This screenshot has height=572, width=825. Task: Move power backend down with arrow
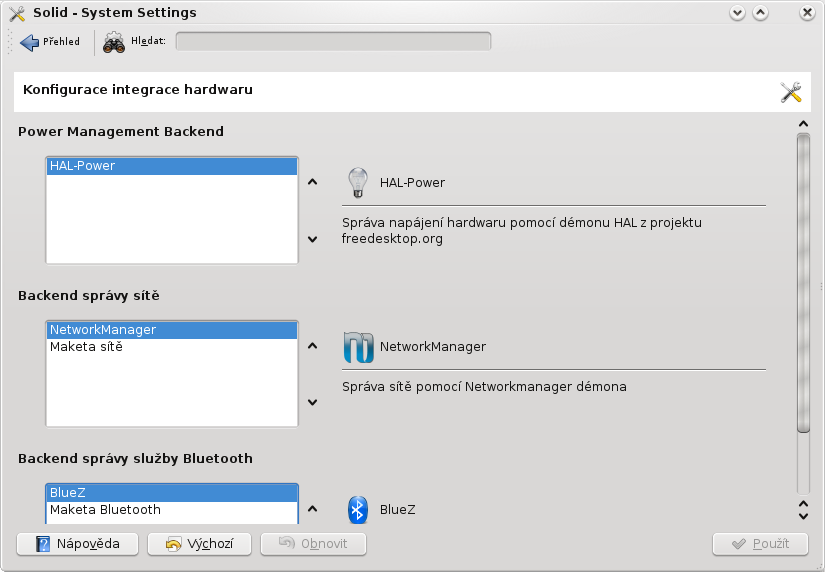point(313,239)
